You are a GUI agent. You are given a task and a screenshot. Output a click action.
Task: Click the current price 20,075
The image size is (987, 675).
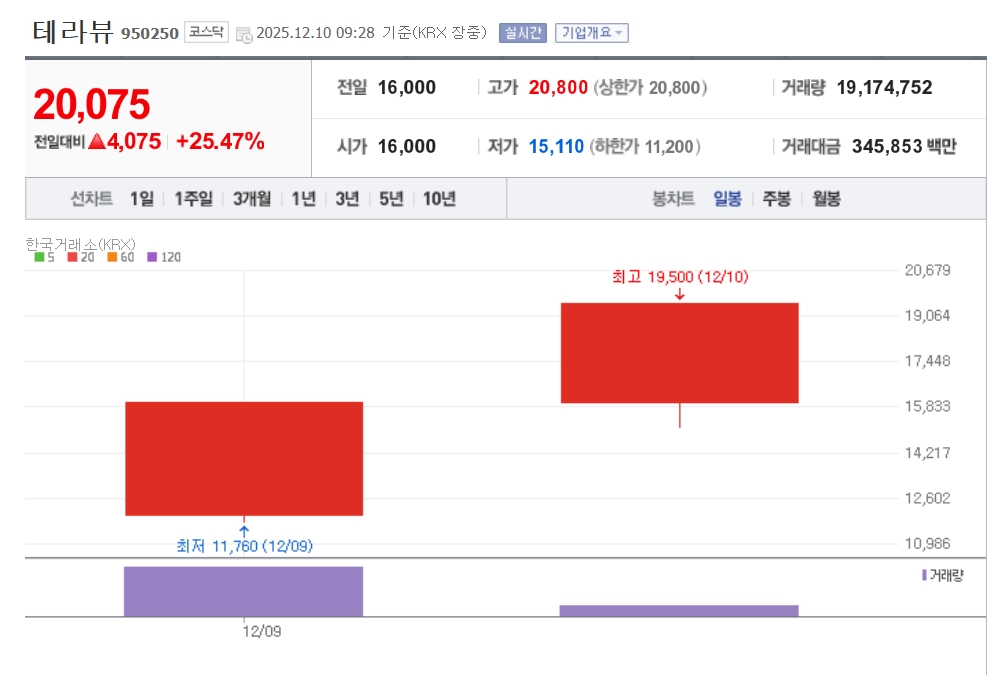tap(92, 105)
